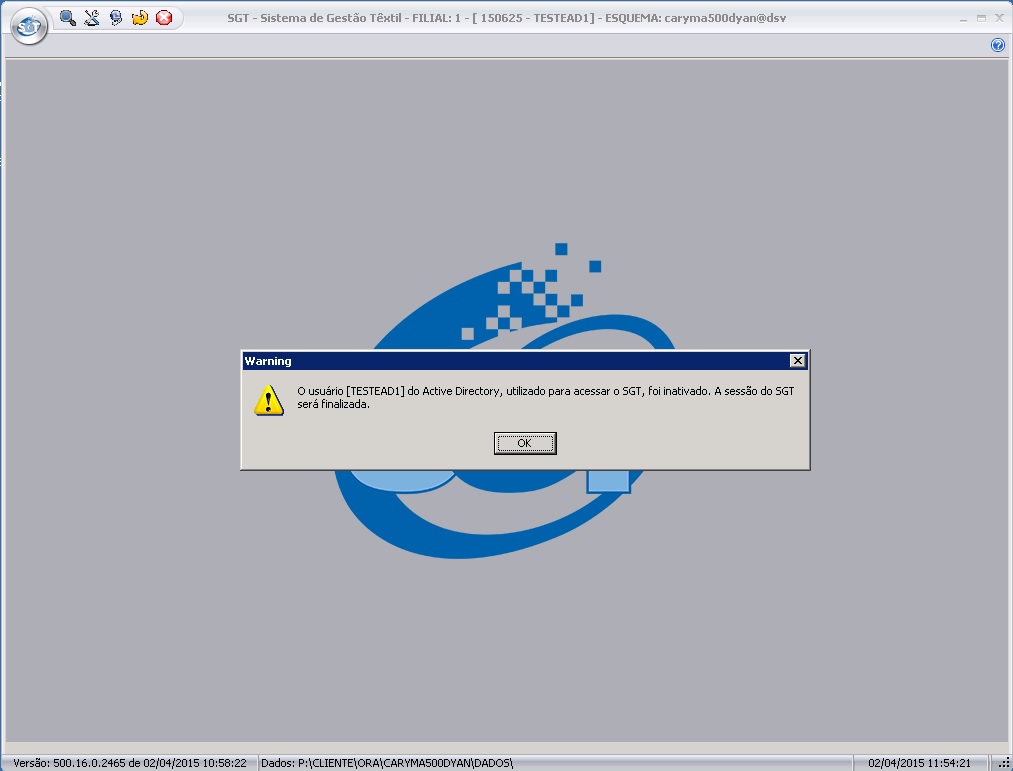Click the Versão info in status bar
The height and width of the screenshot is (771, 1013).
[x=130, y=763]
